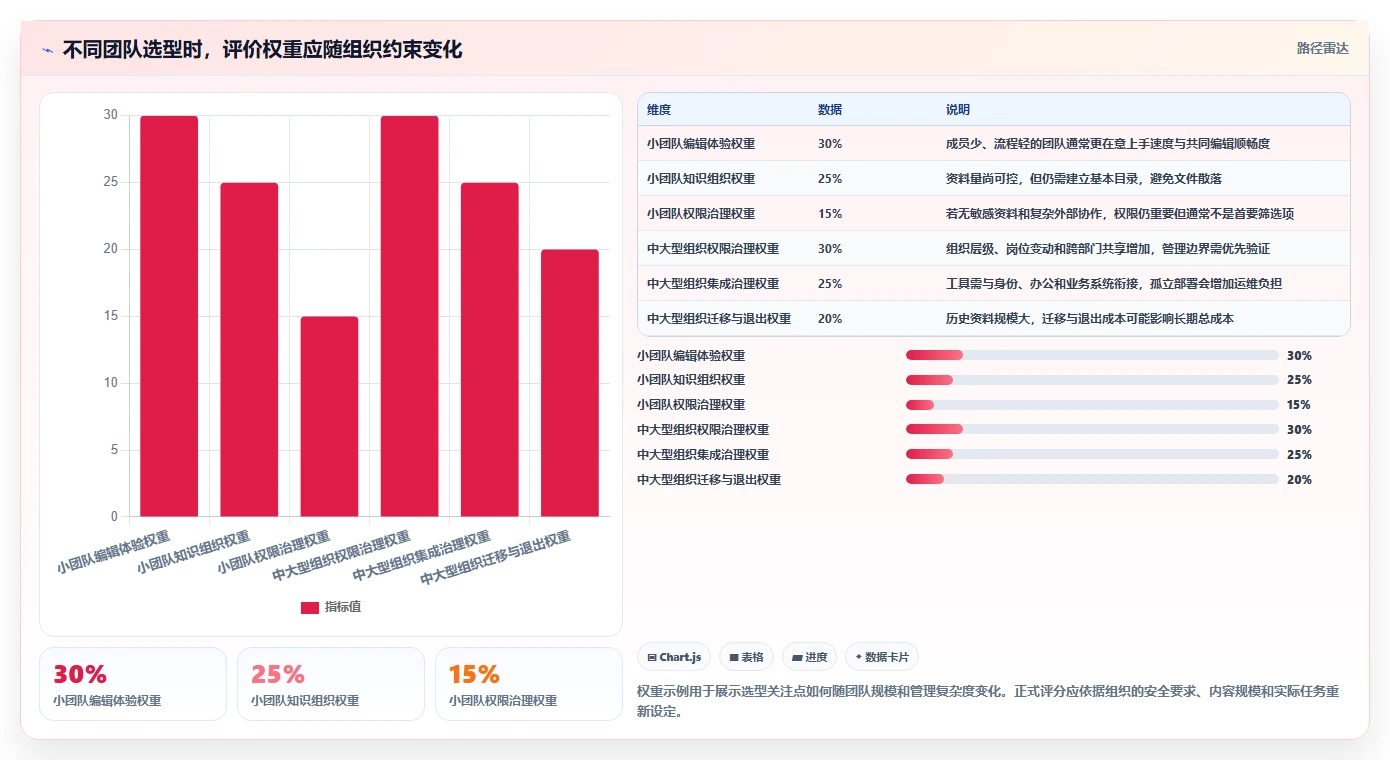Image resolution: width=1390 pixels, height=760 pixels.
Task: Open the 25% 小团队知识组织权重 data card
Action: (x=331, y=684)
